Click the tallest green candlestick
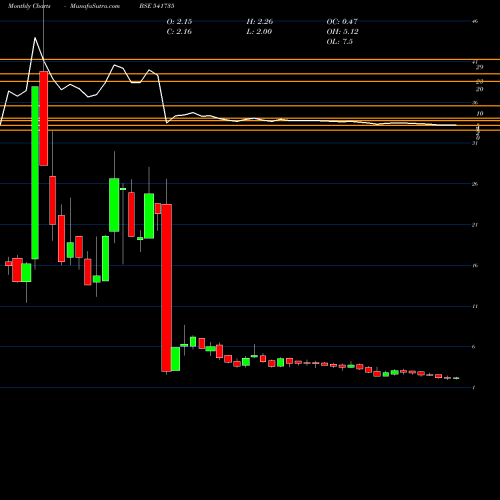 tap(35, 172)
